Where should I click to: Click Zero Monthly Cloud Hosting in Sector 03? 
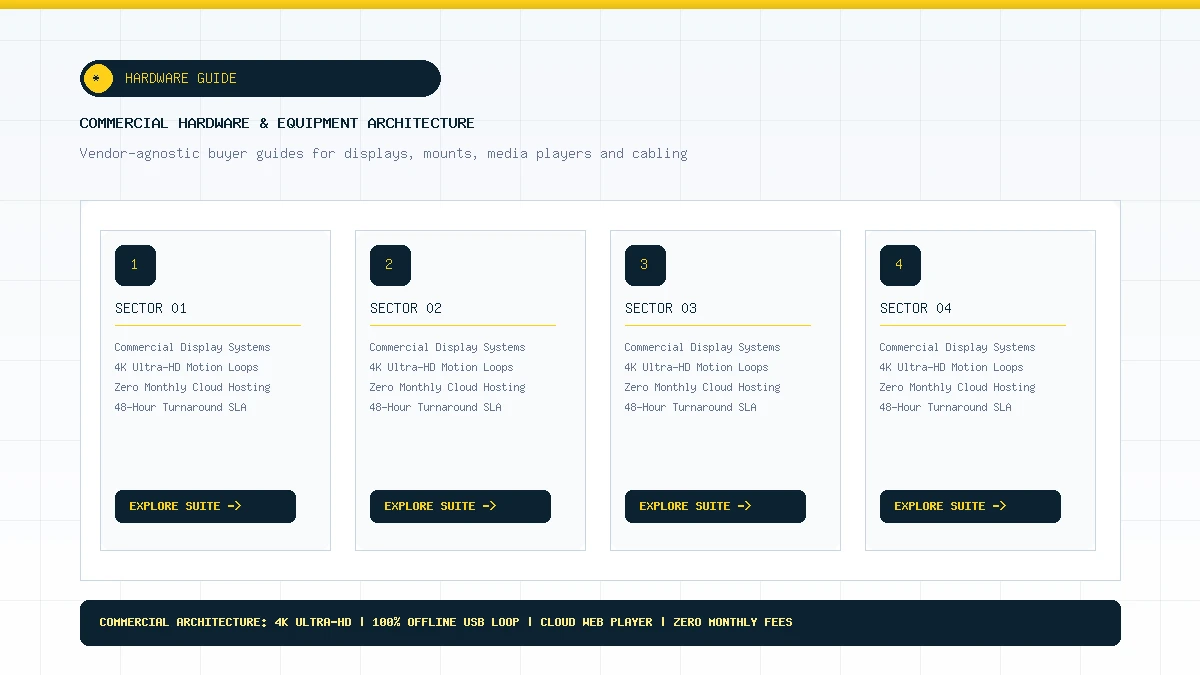pyautogui.click(x=702, y=387)
